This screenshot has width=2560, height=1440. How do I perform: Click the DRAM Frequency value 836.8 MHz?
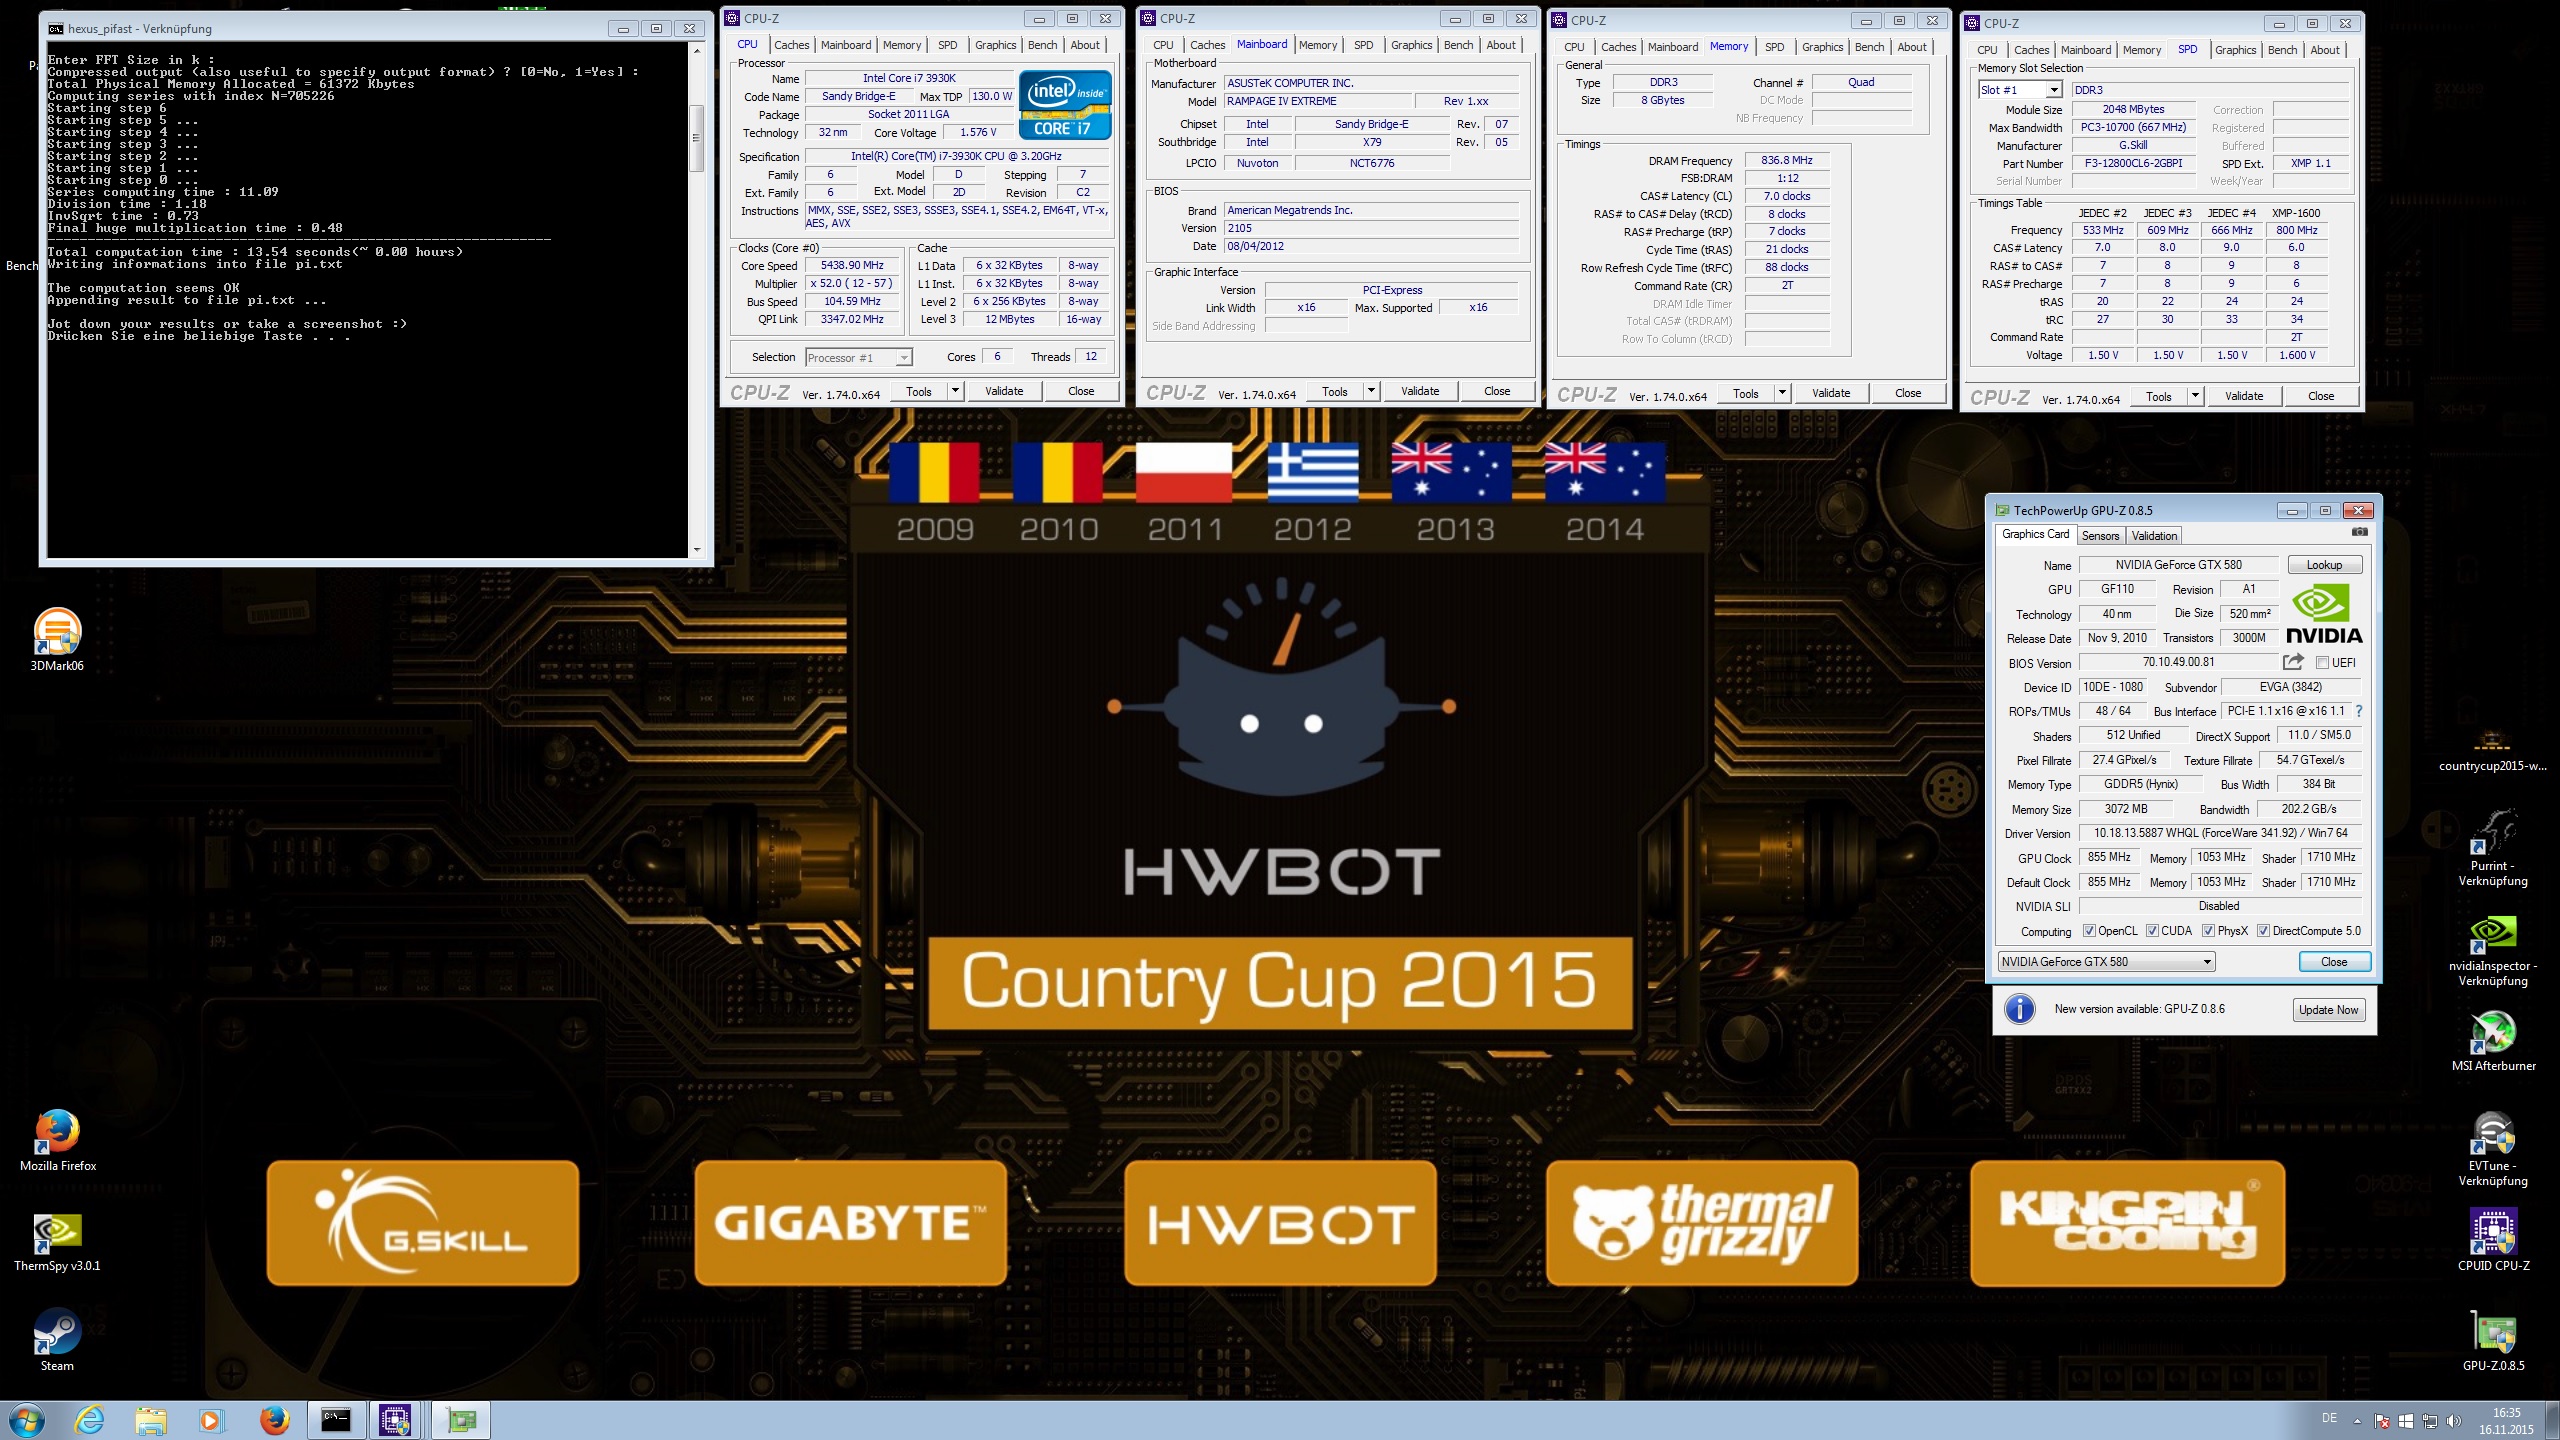pyautogui.click(x=1787, y=161)
